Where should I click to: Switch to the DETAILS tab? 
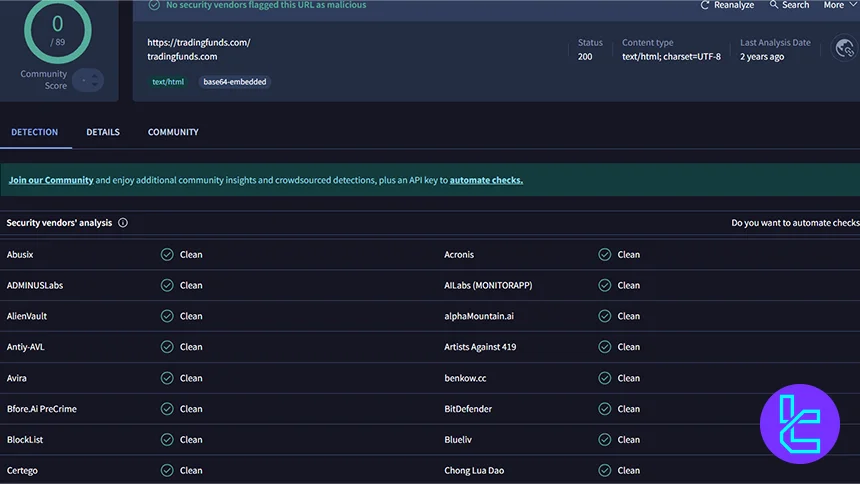click(x=103, y=132)
